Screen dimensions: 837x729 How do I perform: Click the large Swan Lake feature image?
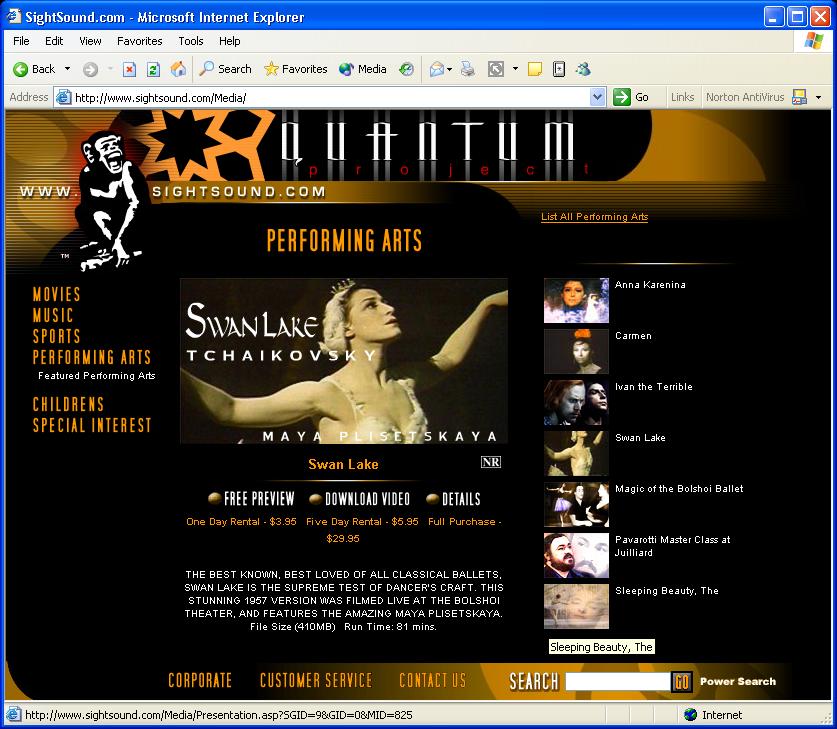tap(344, 361)
